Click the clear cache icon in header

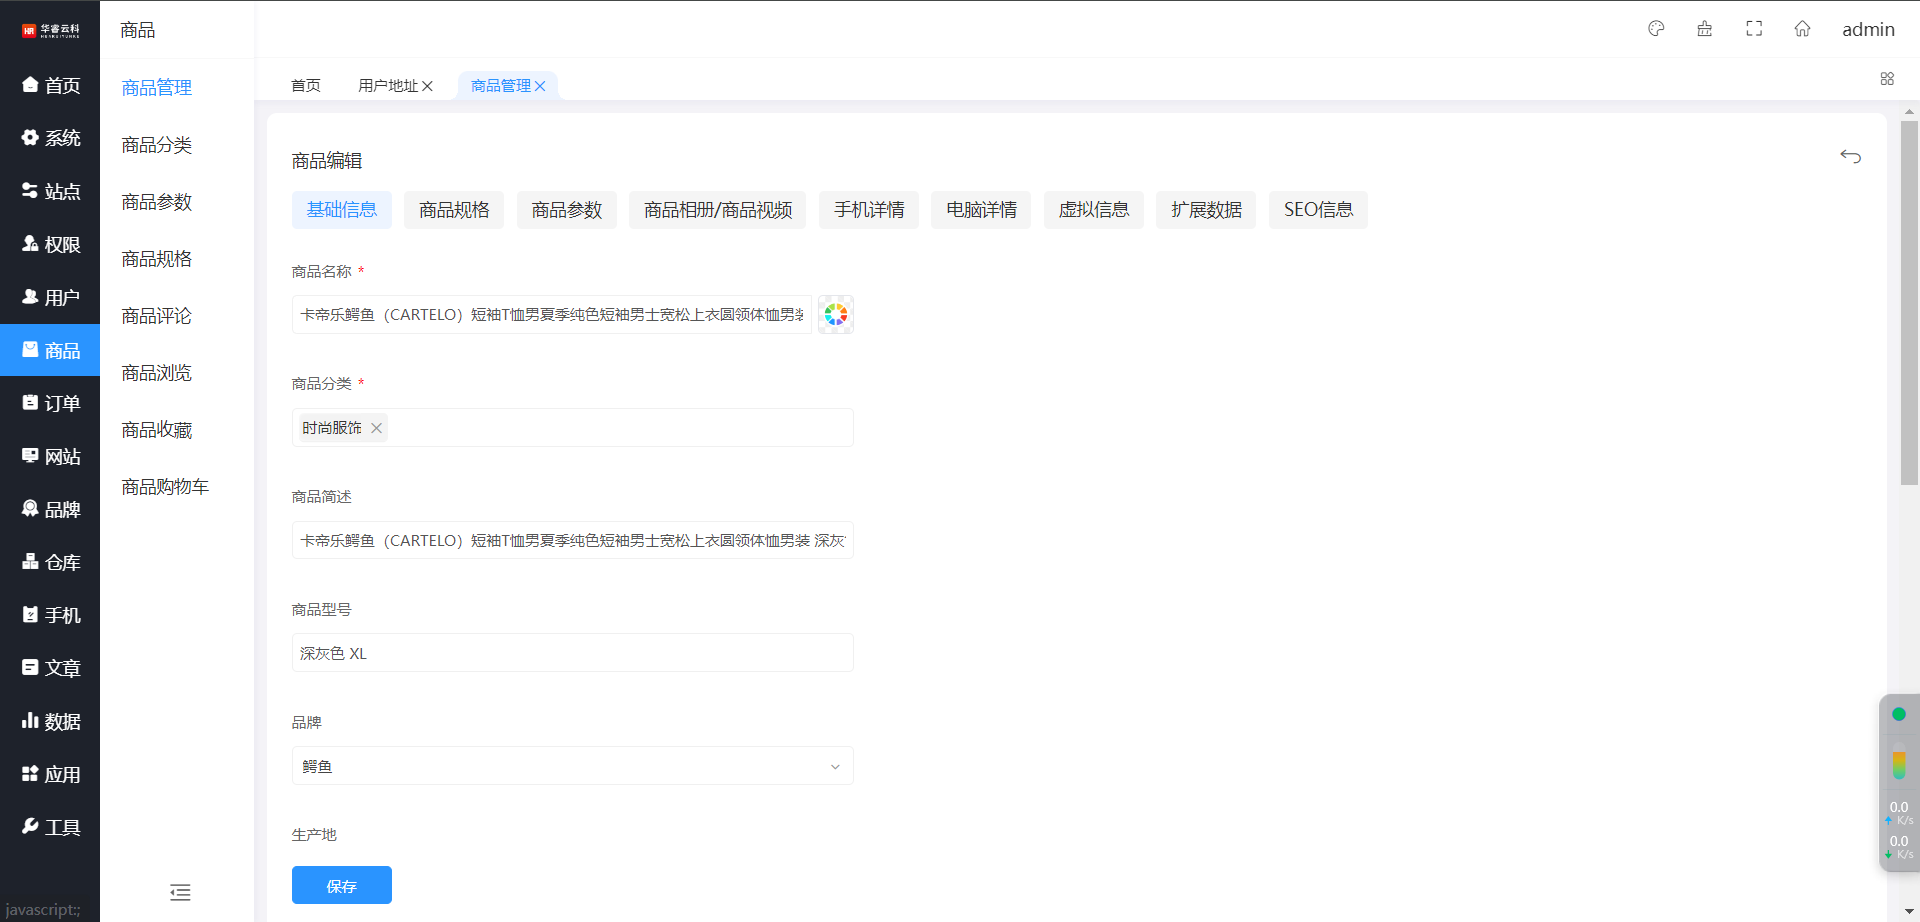[1705, 29]
